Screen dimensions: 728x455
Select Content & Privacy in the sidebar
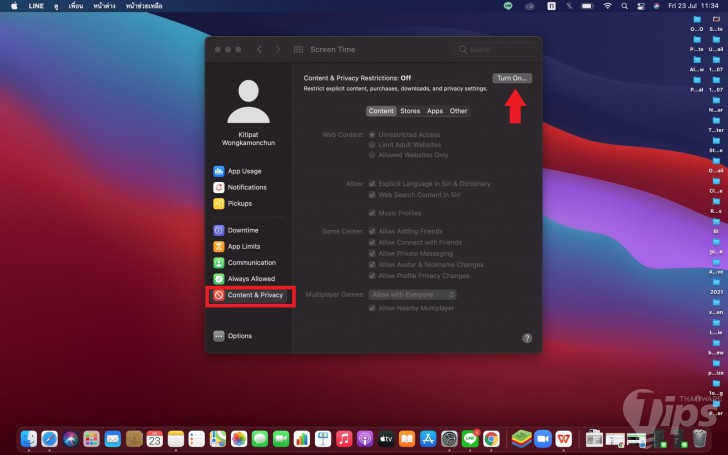click(248, 295)
